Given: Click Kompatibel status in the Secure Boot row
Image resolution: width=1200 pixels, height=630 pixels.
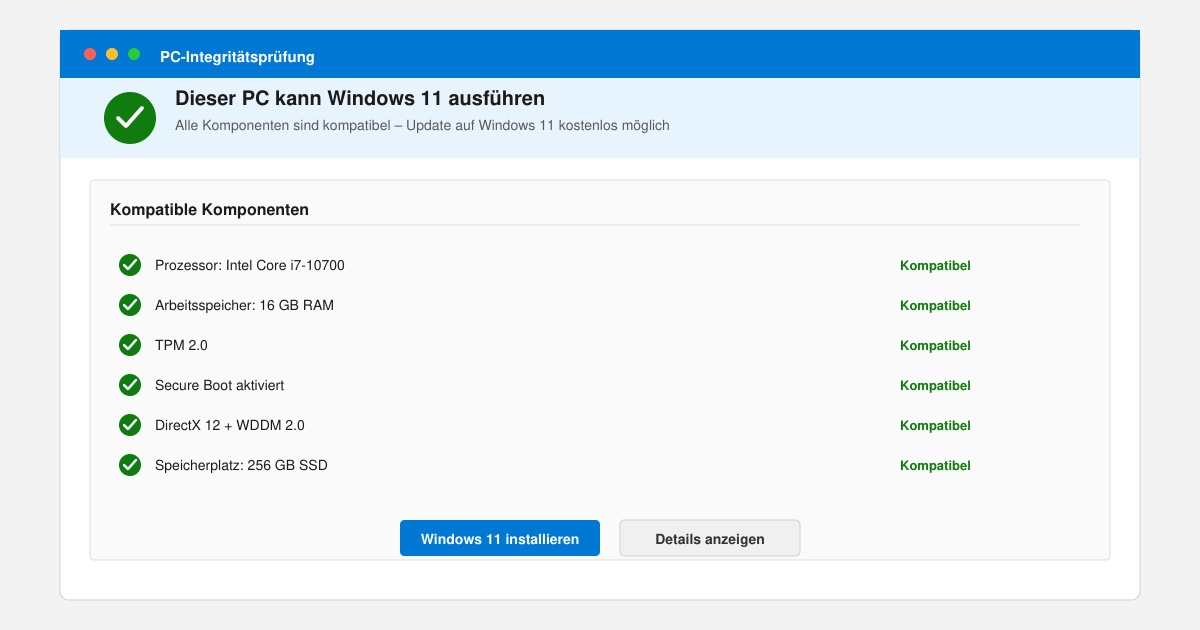Looking at the screenshot, I should tap(935, 386).
